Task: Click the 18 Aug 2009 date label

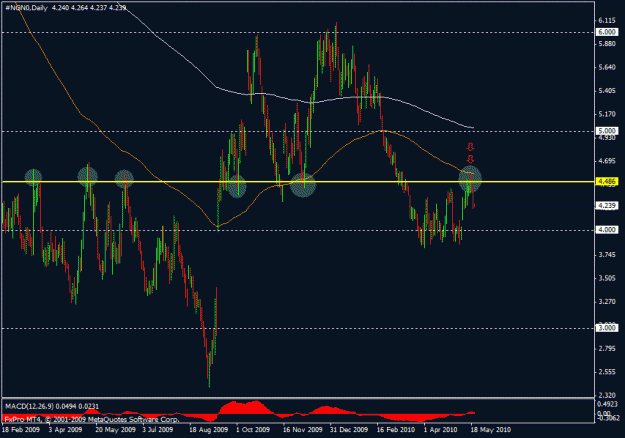Action: [208, 430]
